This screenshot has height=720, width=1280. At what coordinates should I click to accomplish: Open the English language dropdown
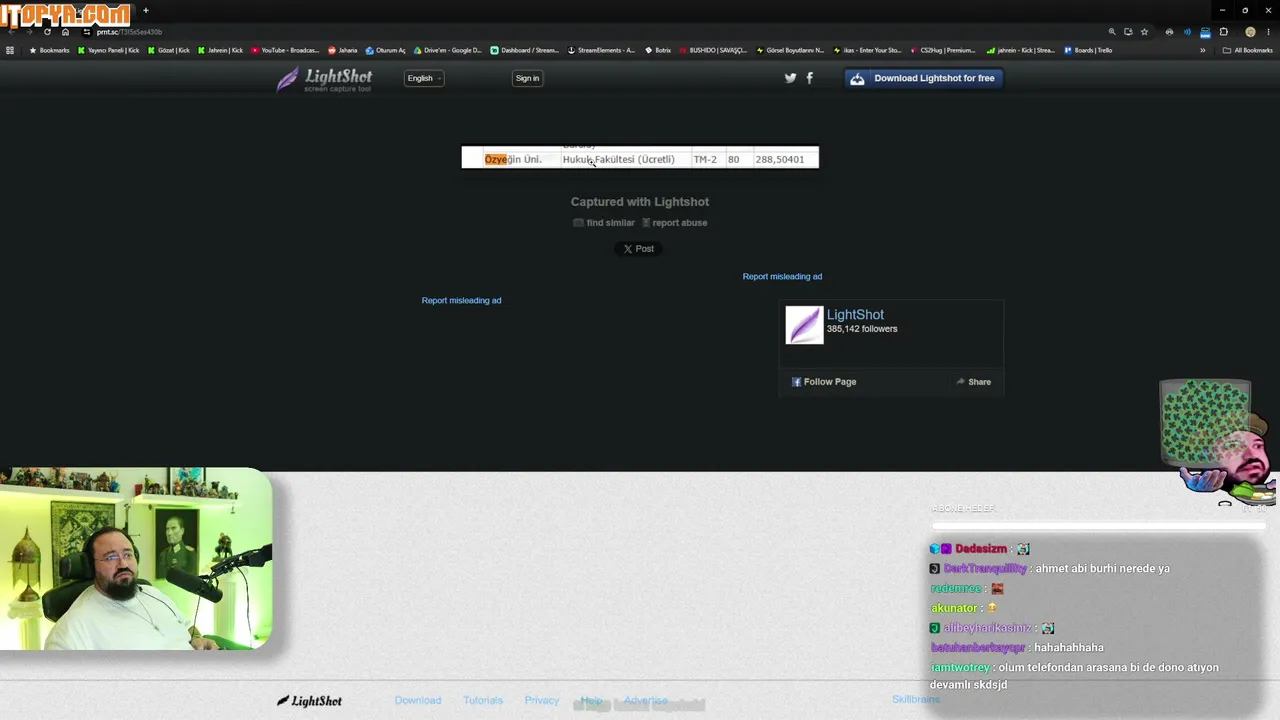click(x=424, y=78)
